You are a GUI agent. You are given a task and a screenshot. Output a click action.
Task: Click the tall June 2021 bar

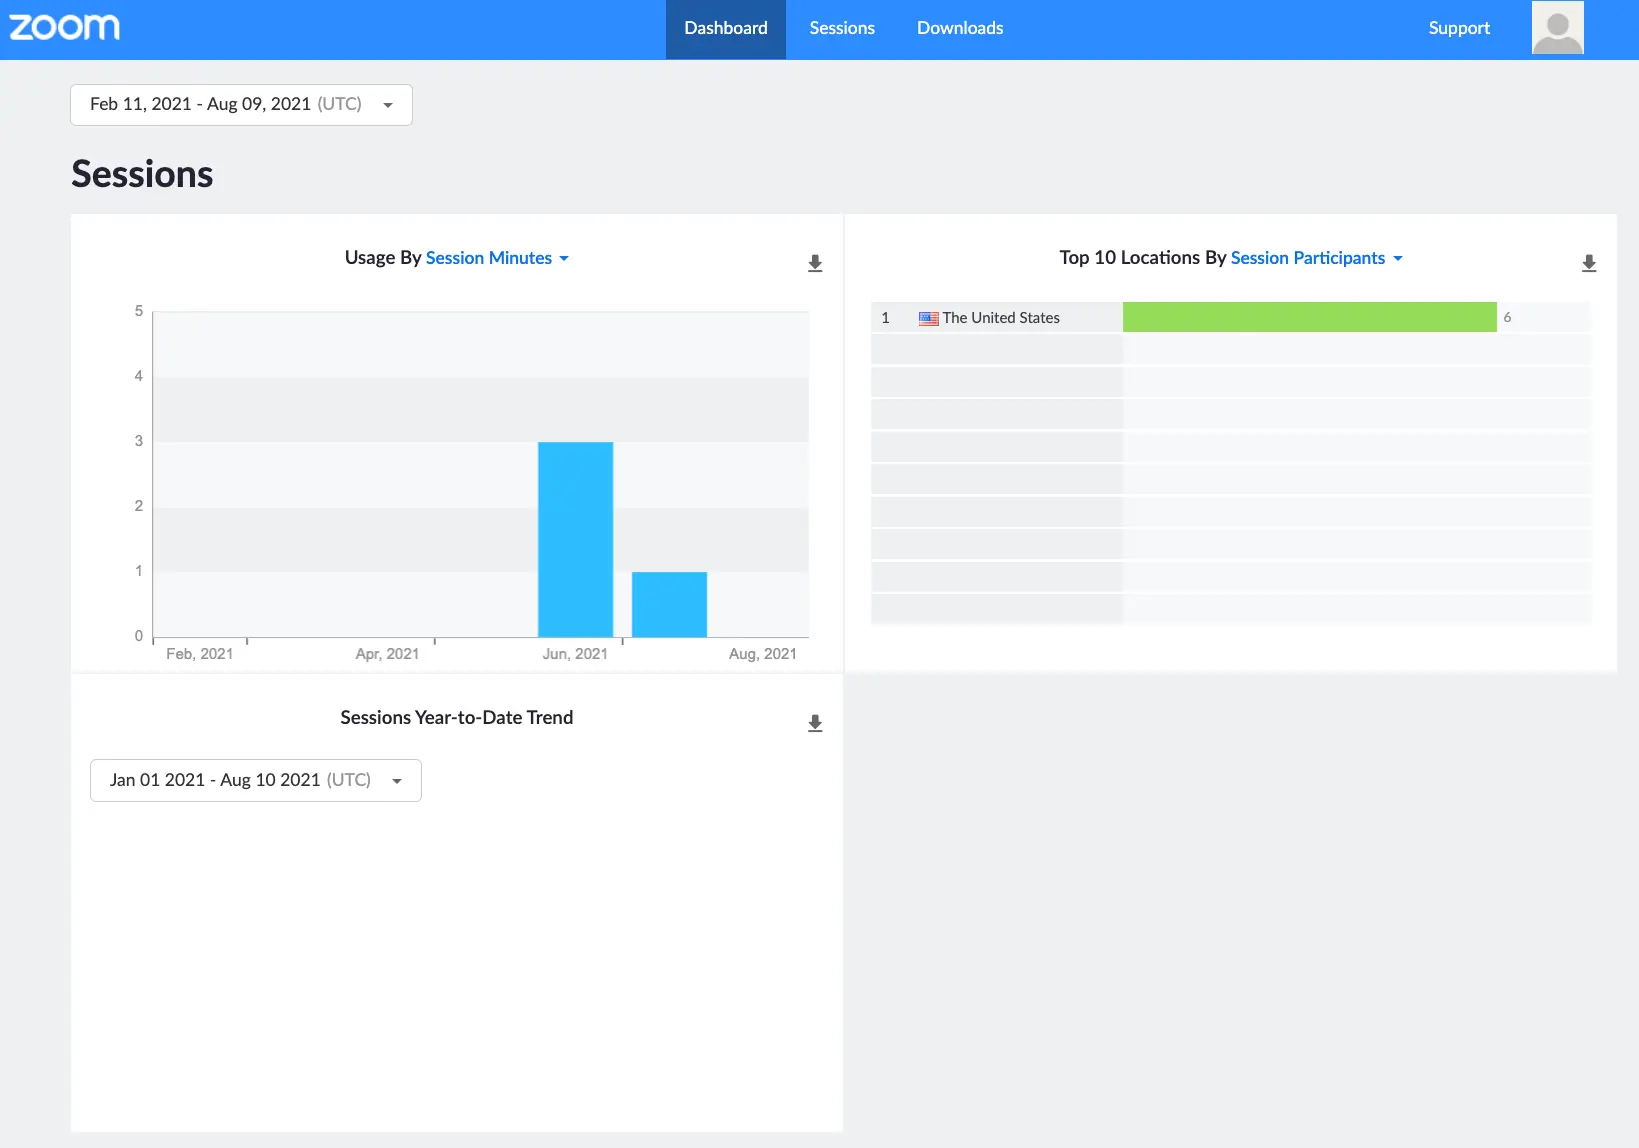pyautogui.click(x=575, y=539)
